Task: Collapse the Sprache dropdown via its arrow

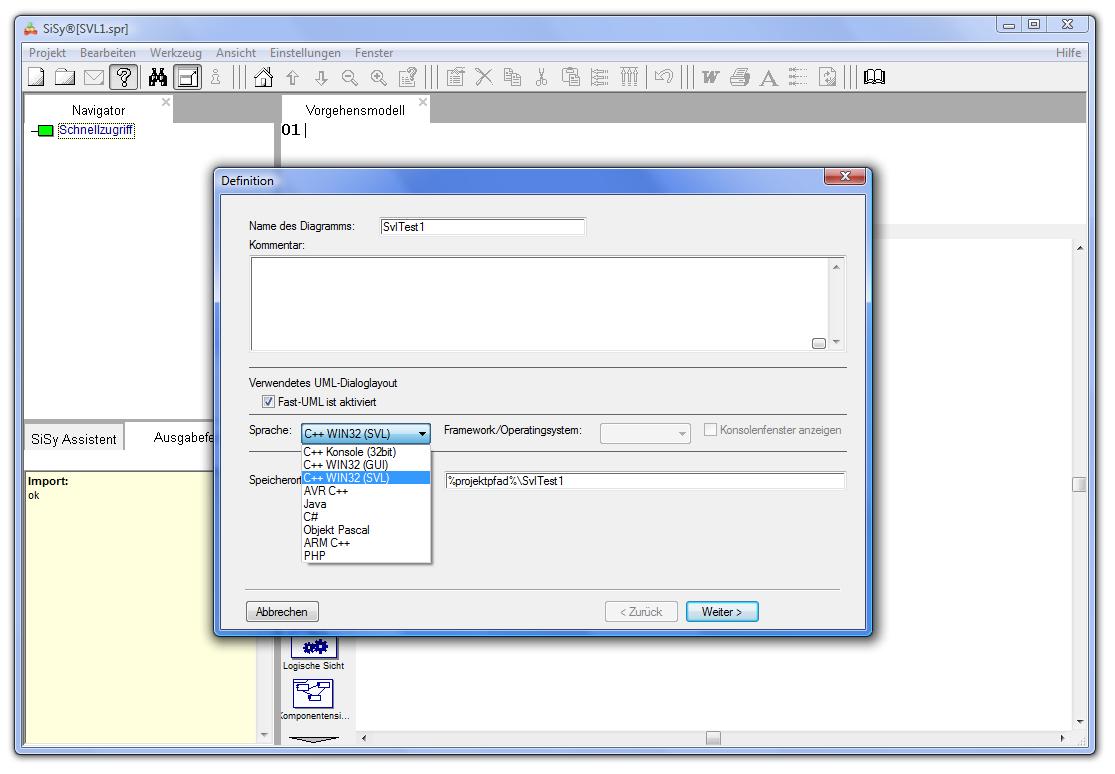Action: pyautogui.click(x=423, y=434)
